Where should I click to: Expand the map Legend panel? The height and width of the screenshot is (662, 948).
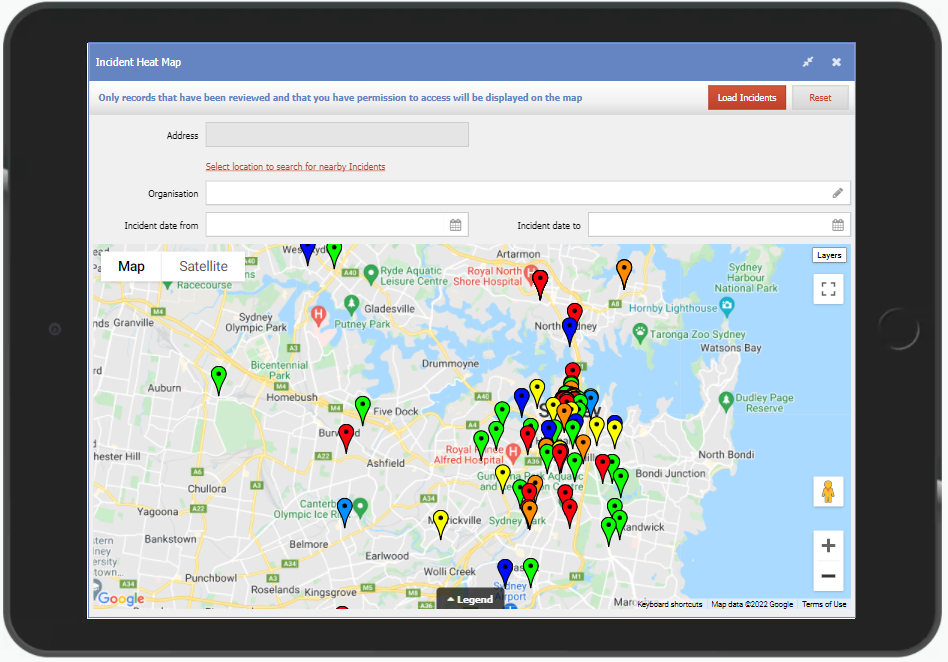click(470, 598)
